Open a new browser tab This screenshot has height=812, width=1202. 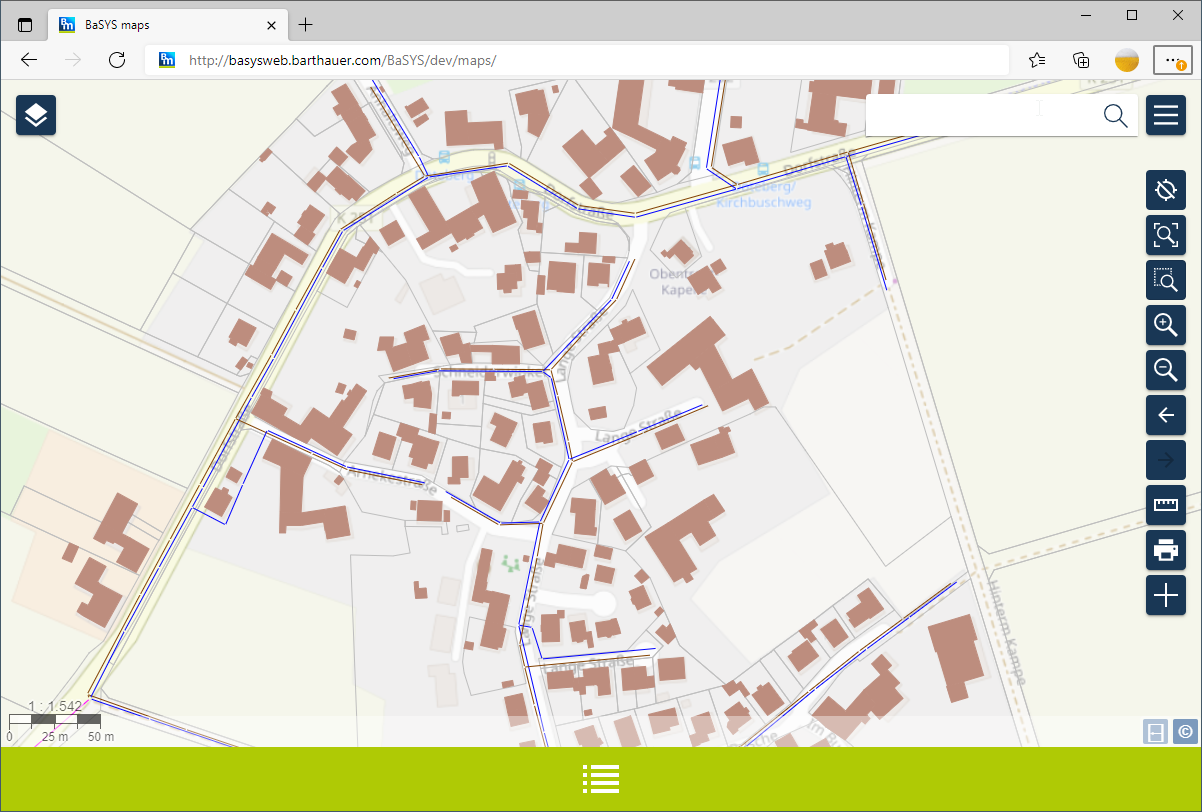coord(306,25)
